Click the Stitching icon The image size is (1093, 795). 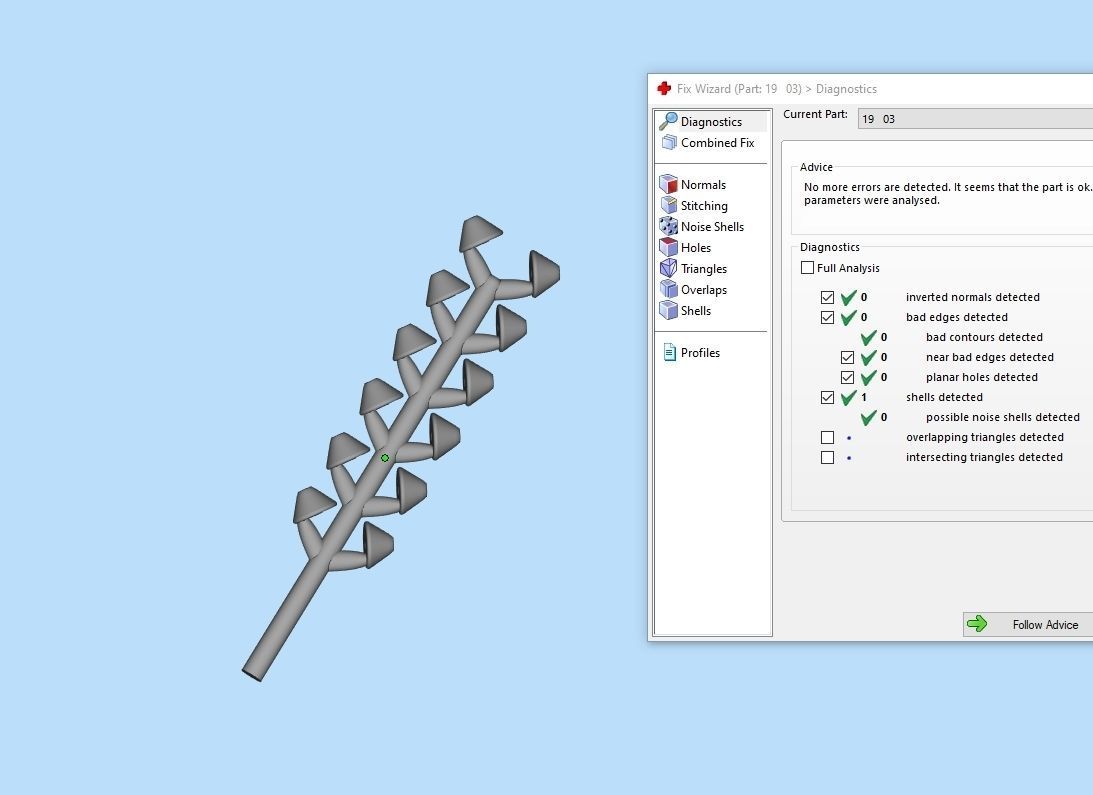(x=668, y=205)
